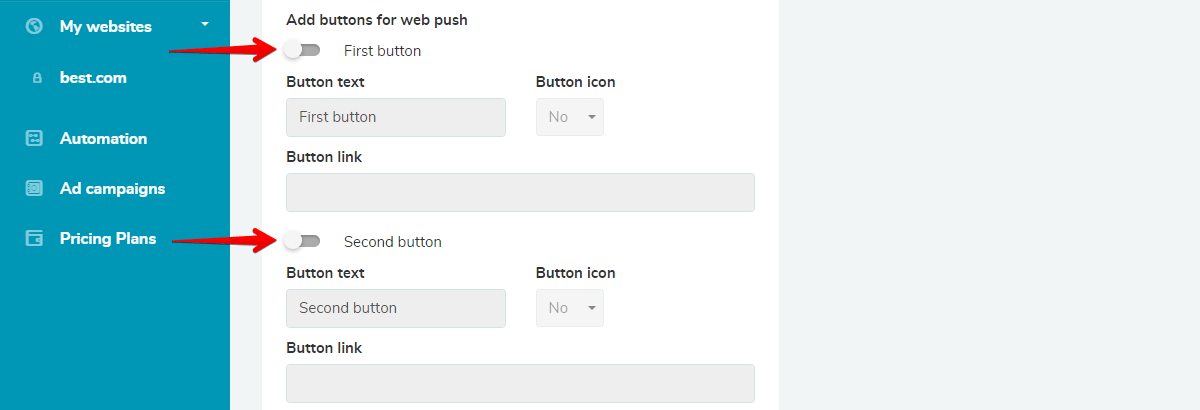1200x410 pixels.
Task: Expand the My websites dropdown arrow
Action: pyautogui.click(x=205, y=23)
